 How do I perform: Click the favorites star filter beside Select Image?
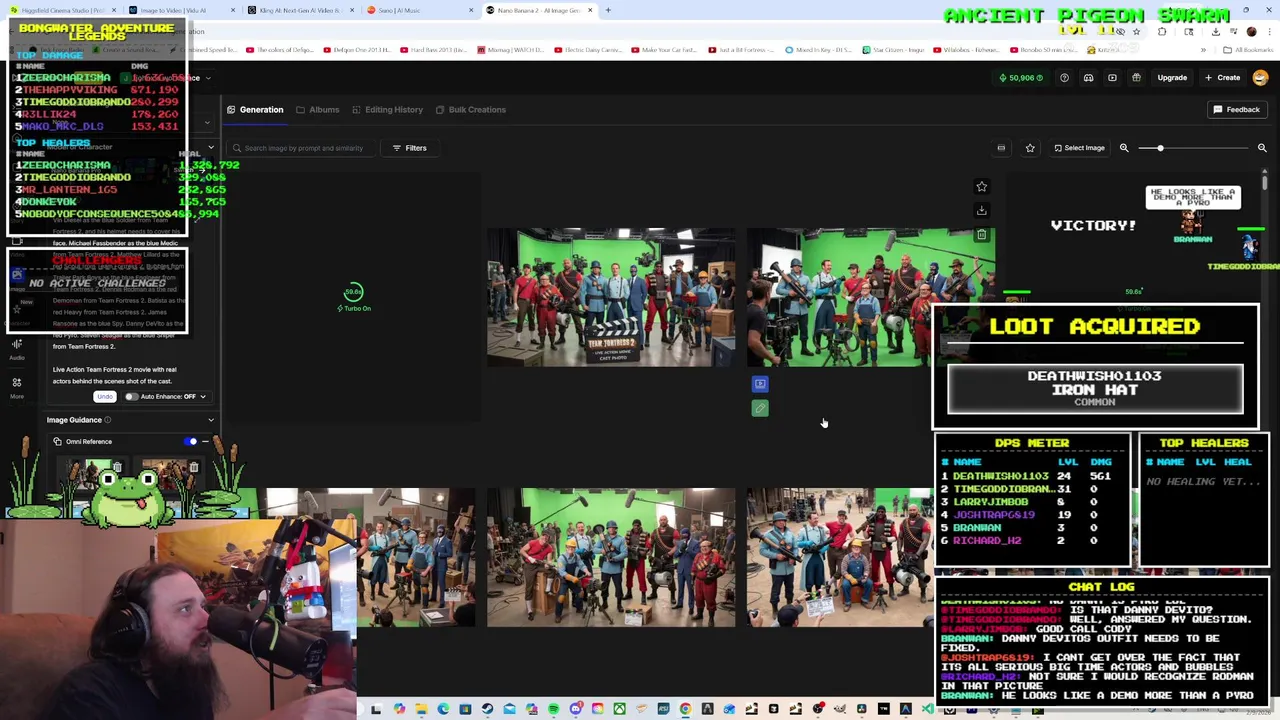[1030, 148]
